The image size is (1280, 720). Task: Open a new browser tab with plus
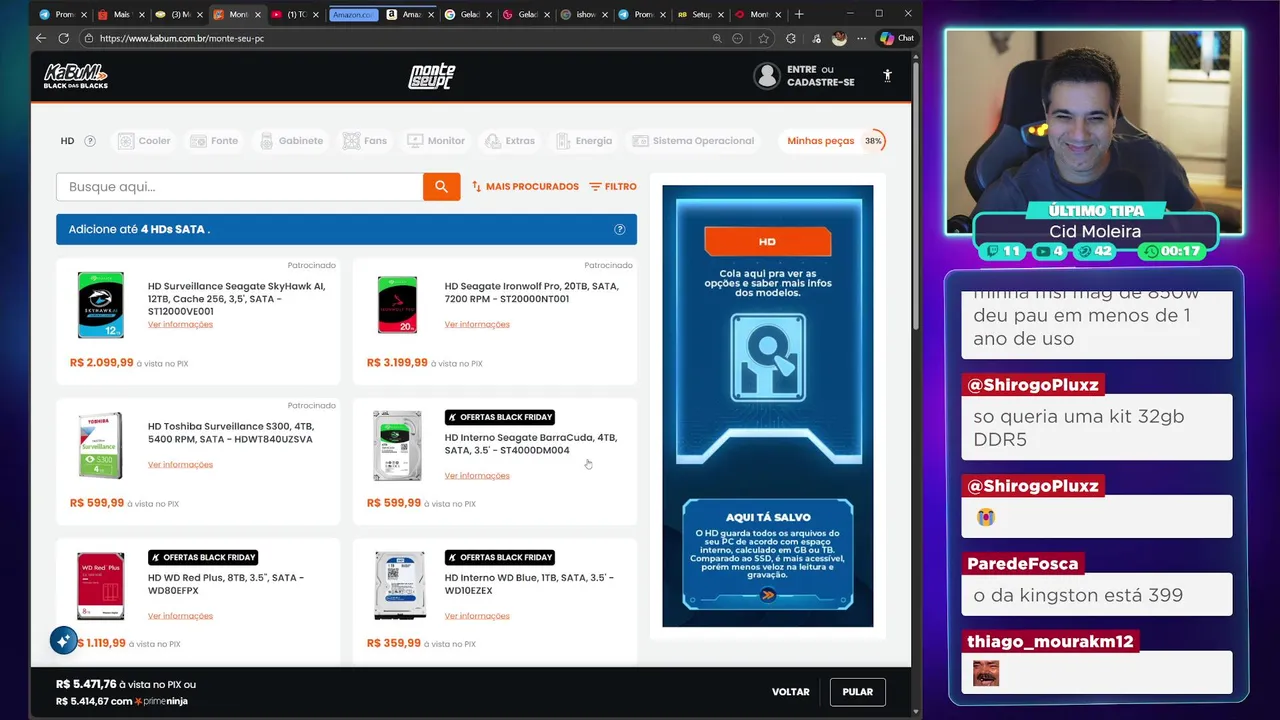point(798,14)
